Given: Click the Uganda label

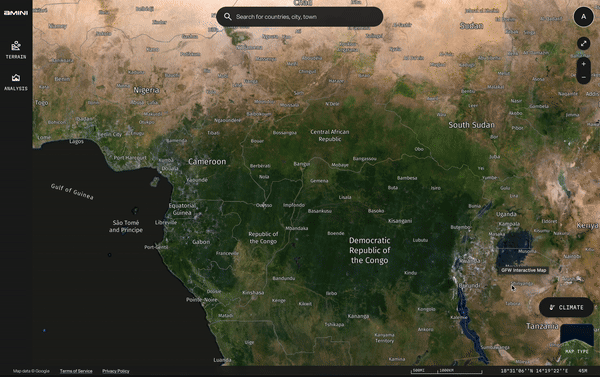Looking at the screenshot, I should point(506,214).
